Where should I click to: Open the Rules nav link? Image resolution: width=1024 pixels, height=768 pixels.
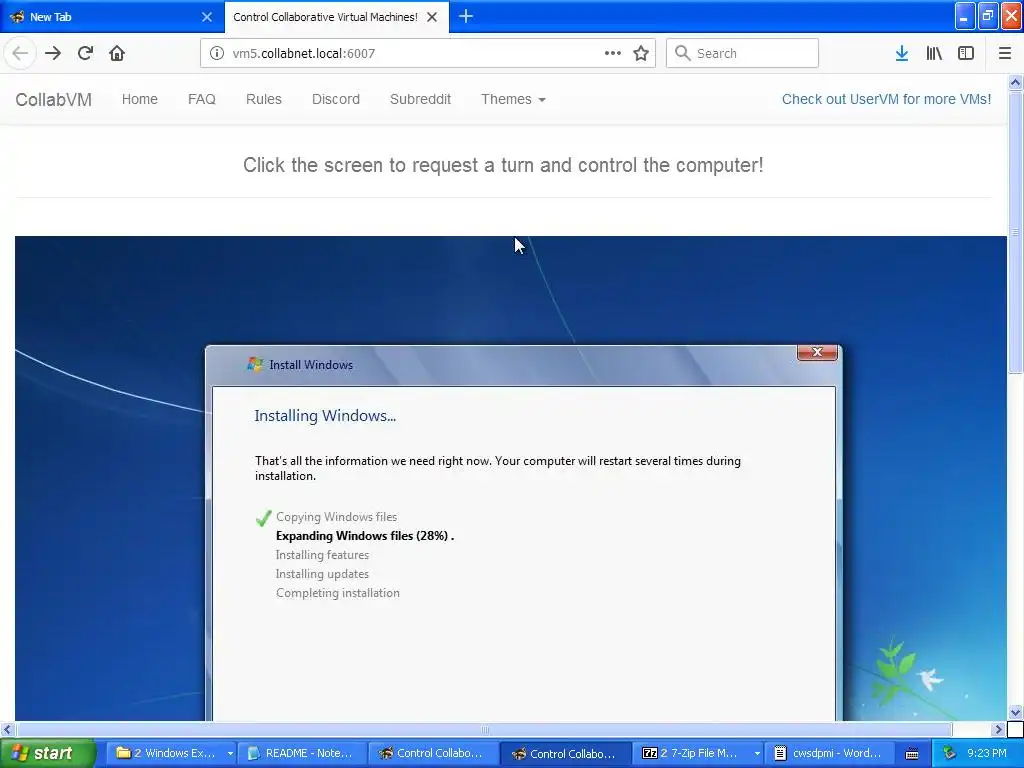[264, 99]
